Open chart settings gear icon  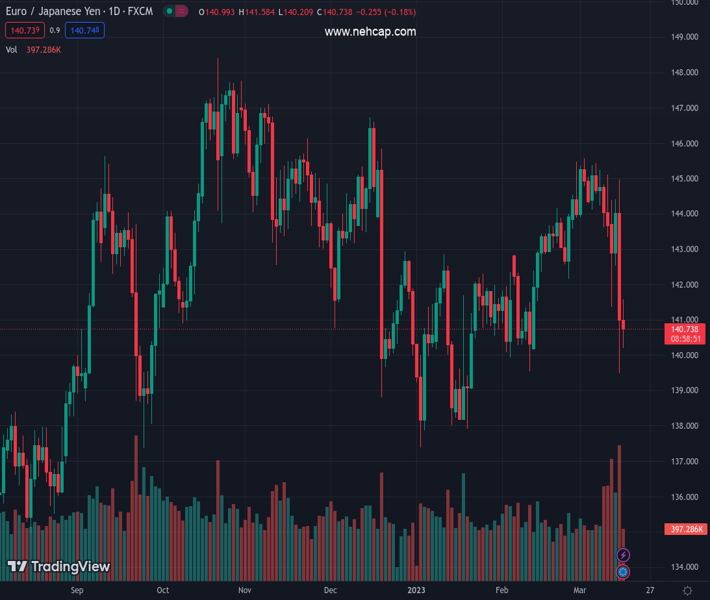[688, 591]
